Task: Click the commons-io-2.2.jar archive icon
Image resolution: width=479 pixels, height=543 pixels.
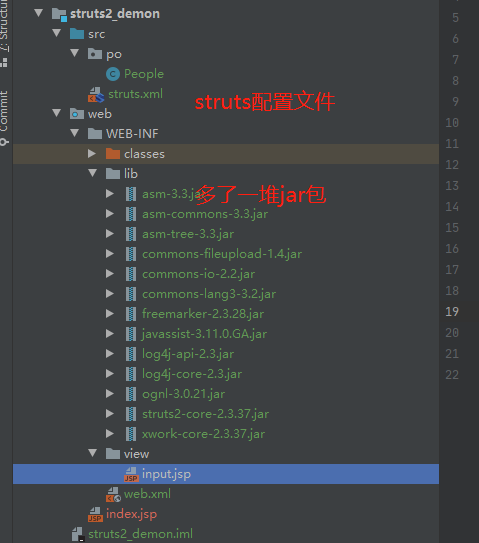Action: tap(131, 274)
